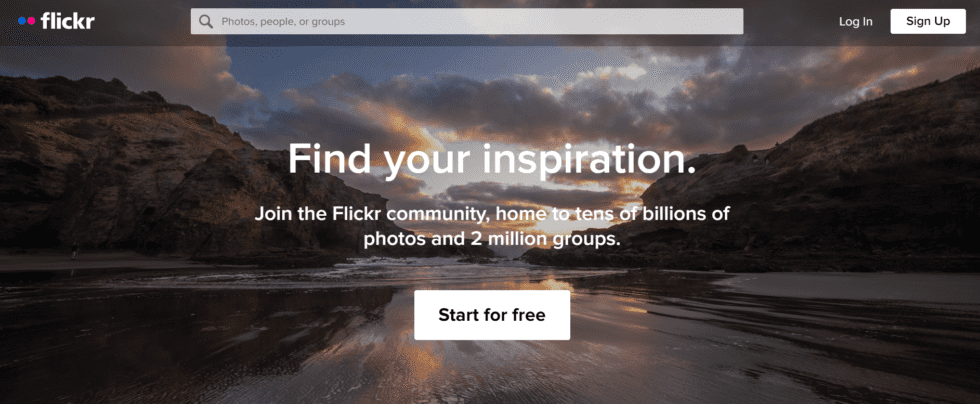Click the pink dot in Flickr logo
Image resolution: width=980 pixels, height=404 pixels.
click(x=32, y=21)
